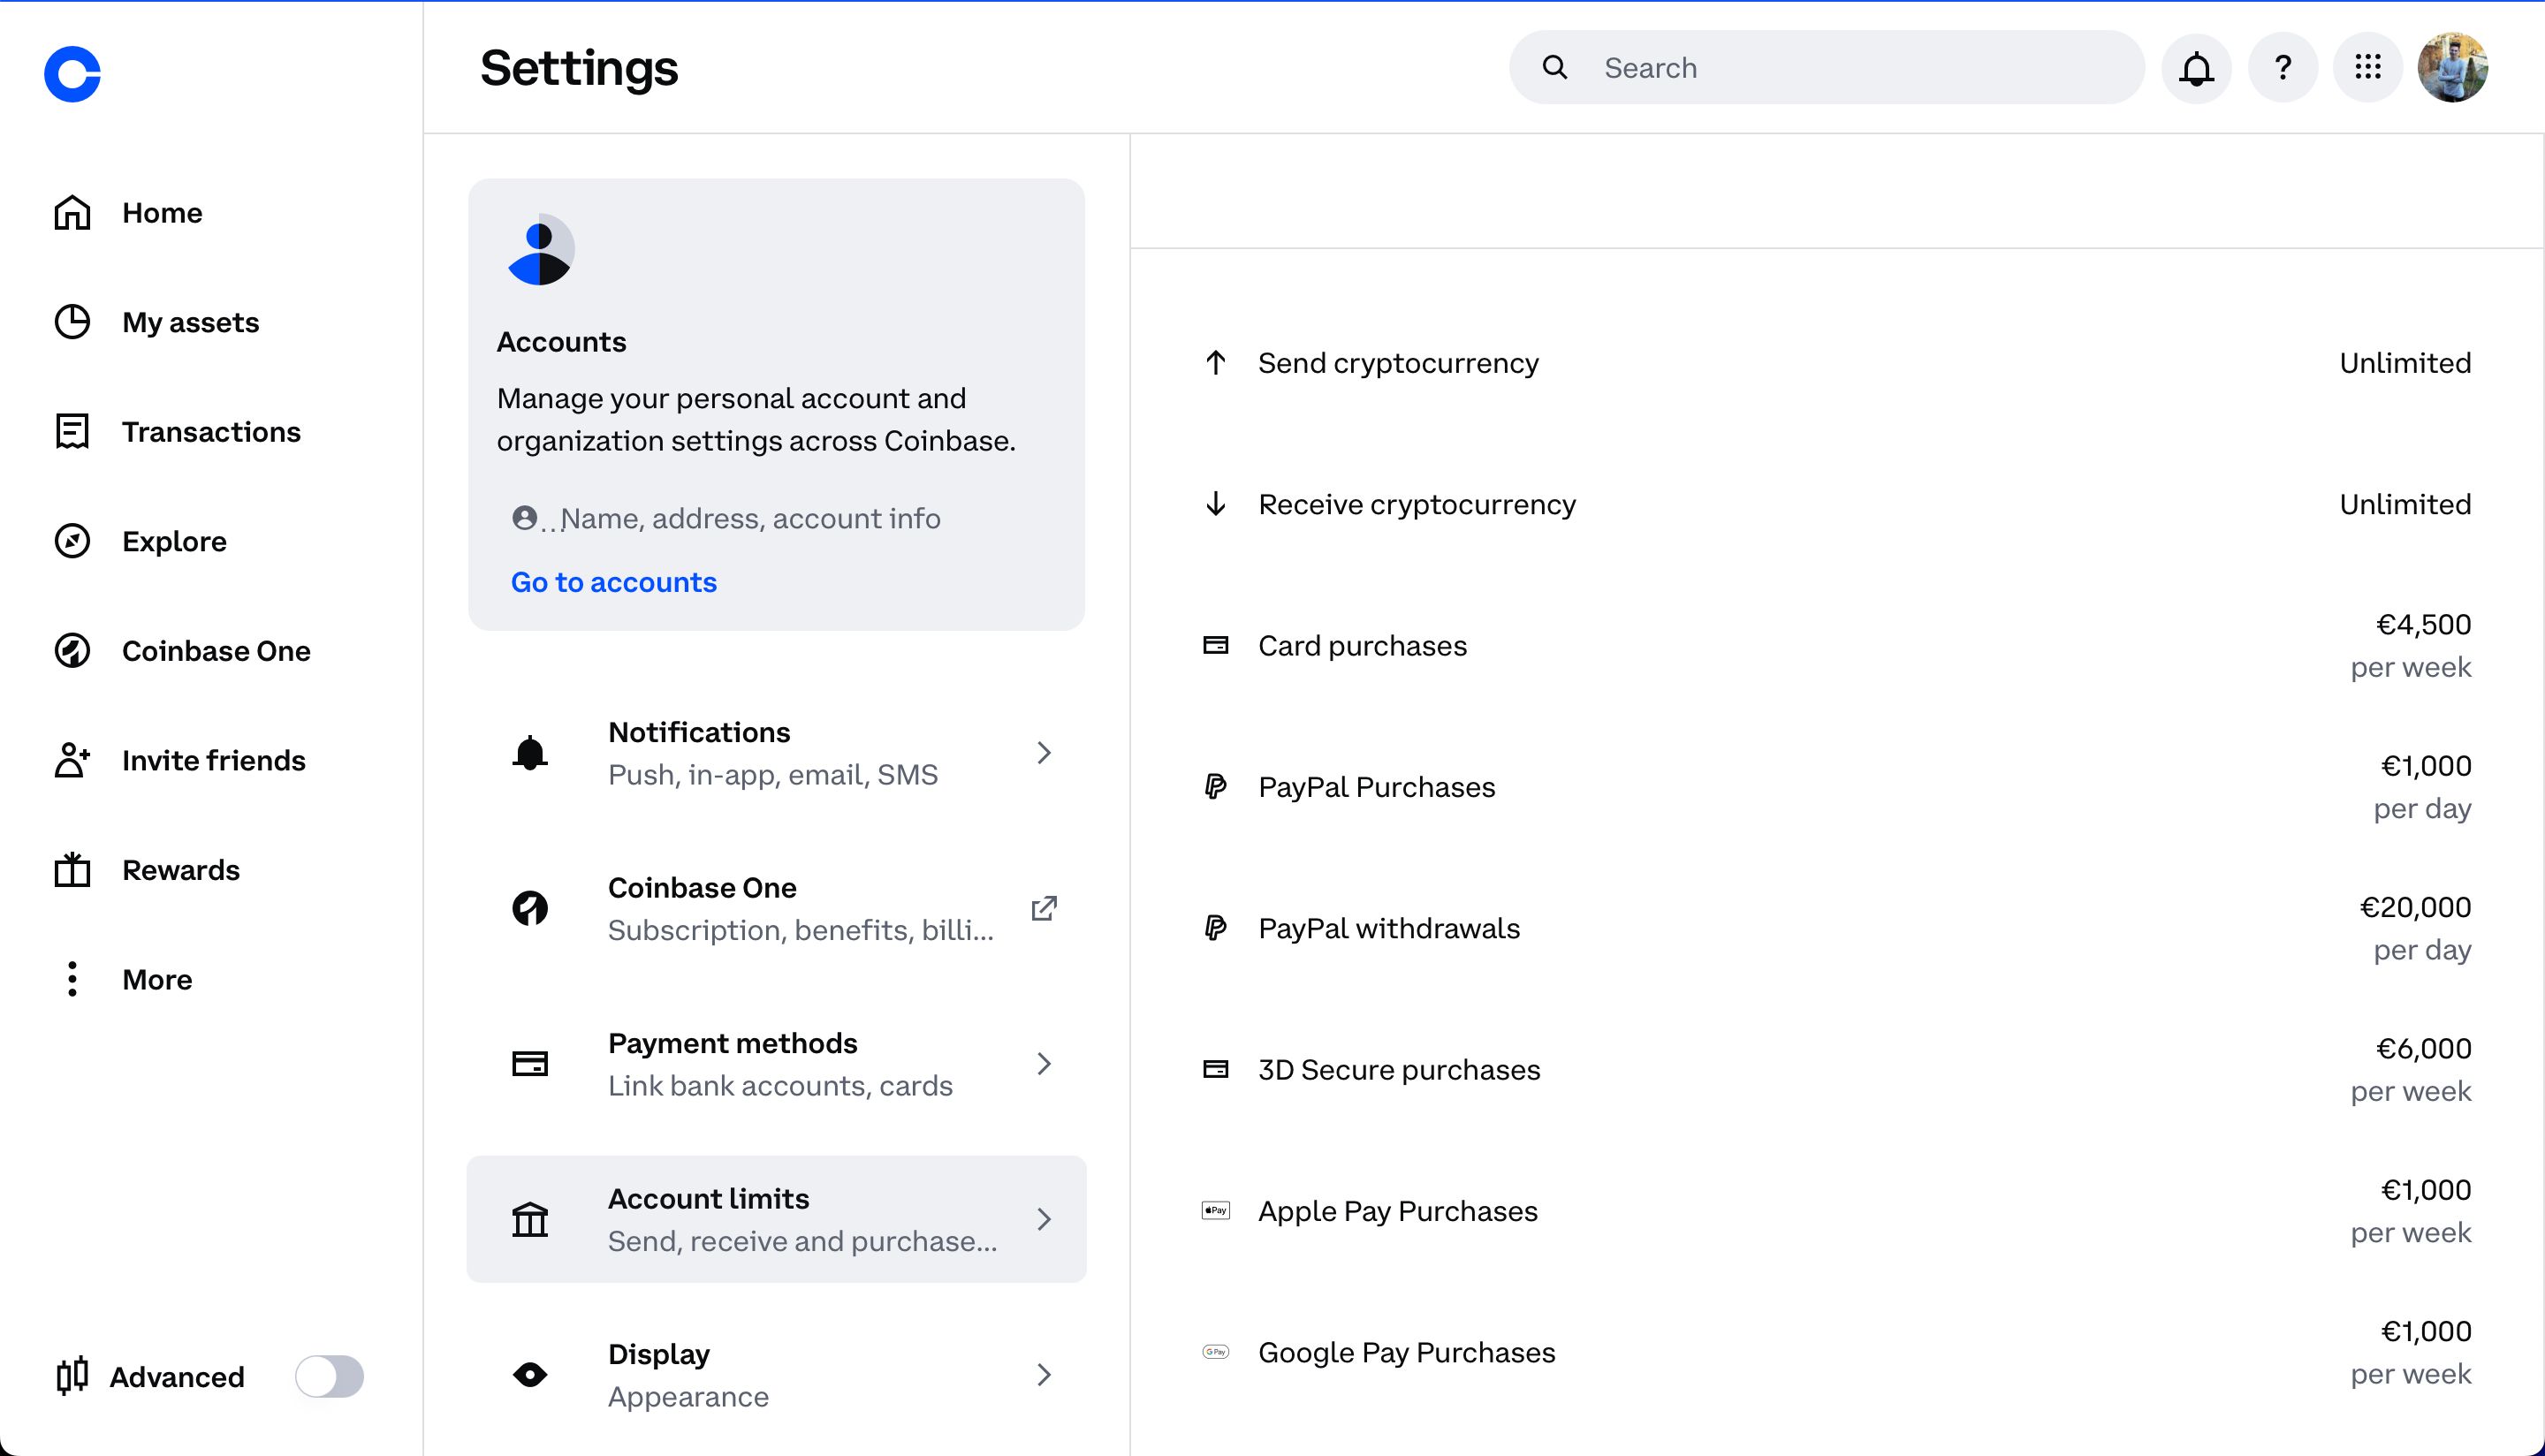2545x1456 pixels.
Task: Open Transactions menu item
Action: tap(211, 431)
